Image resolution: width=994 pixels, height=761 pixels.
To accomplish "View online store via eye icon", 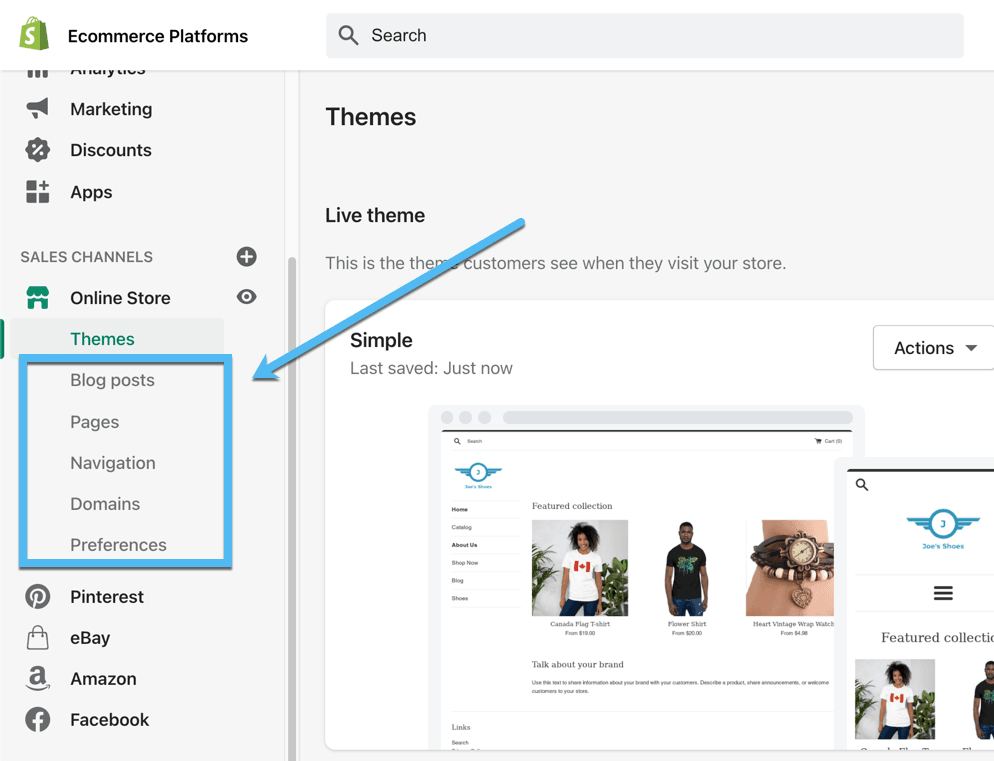I will tap(247, 297).
